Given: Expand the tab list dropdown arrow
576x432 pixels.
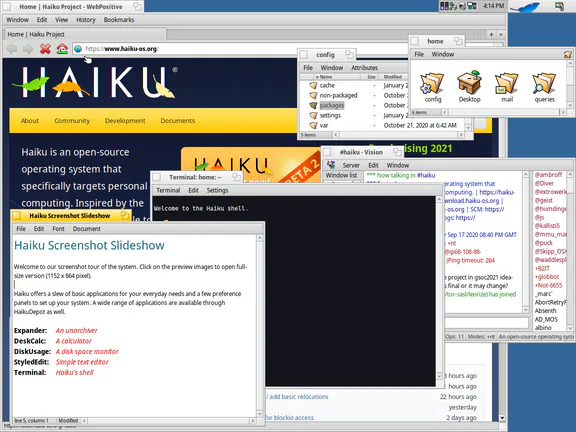Looking at the screenshot, I should (x=501, y=34).
